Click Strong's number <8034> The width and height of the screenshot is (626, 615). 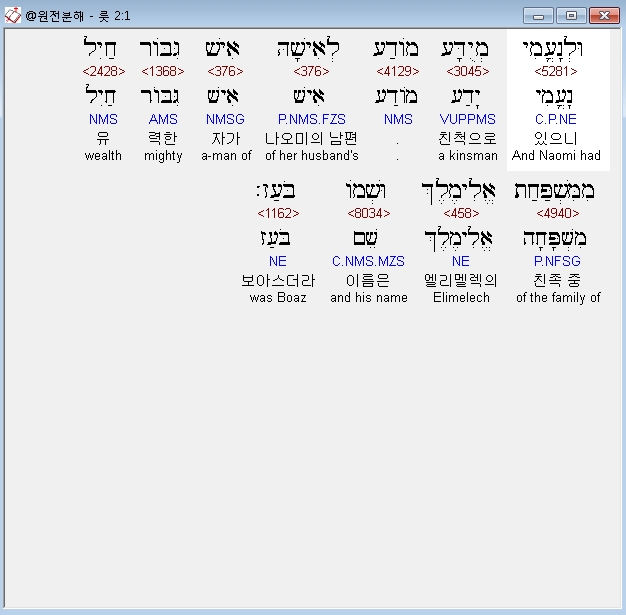[x=368, y=213]
